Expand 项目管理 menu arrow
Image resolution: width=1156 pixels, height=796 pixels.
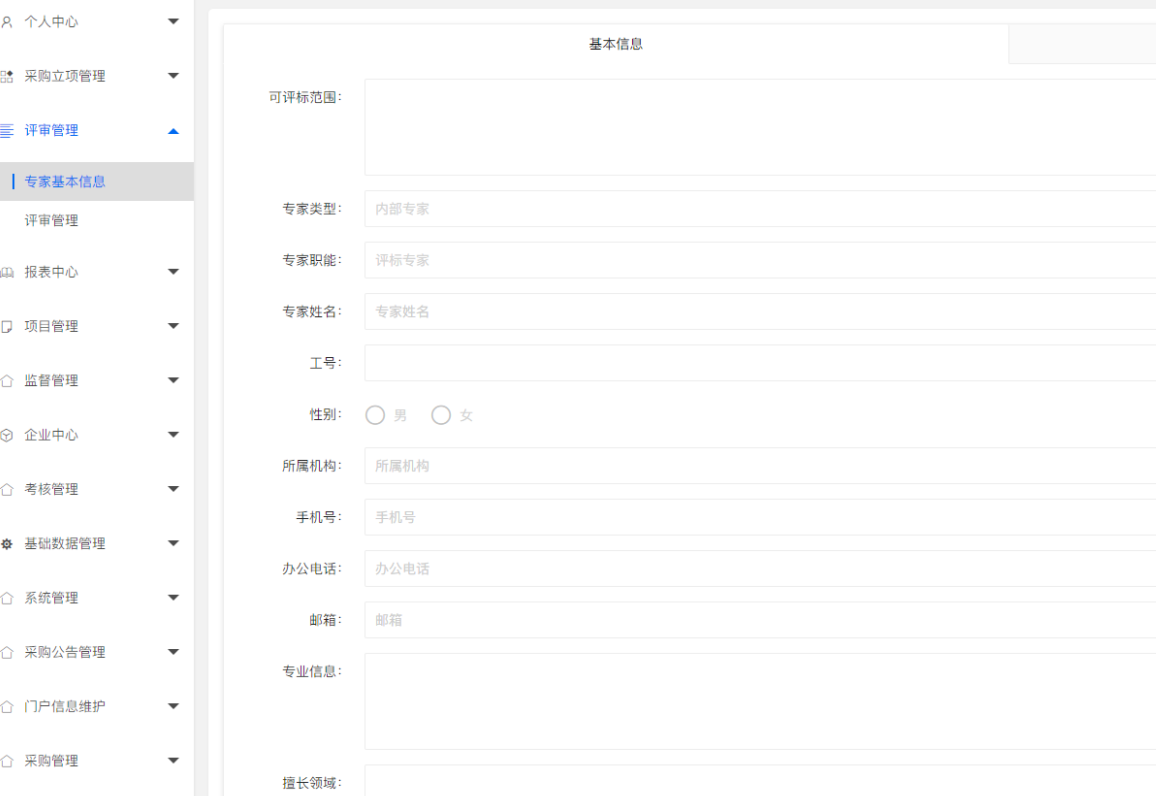pyautogui.click(x=173, y=326)
